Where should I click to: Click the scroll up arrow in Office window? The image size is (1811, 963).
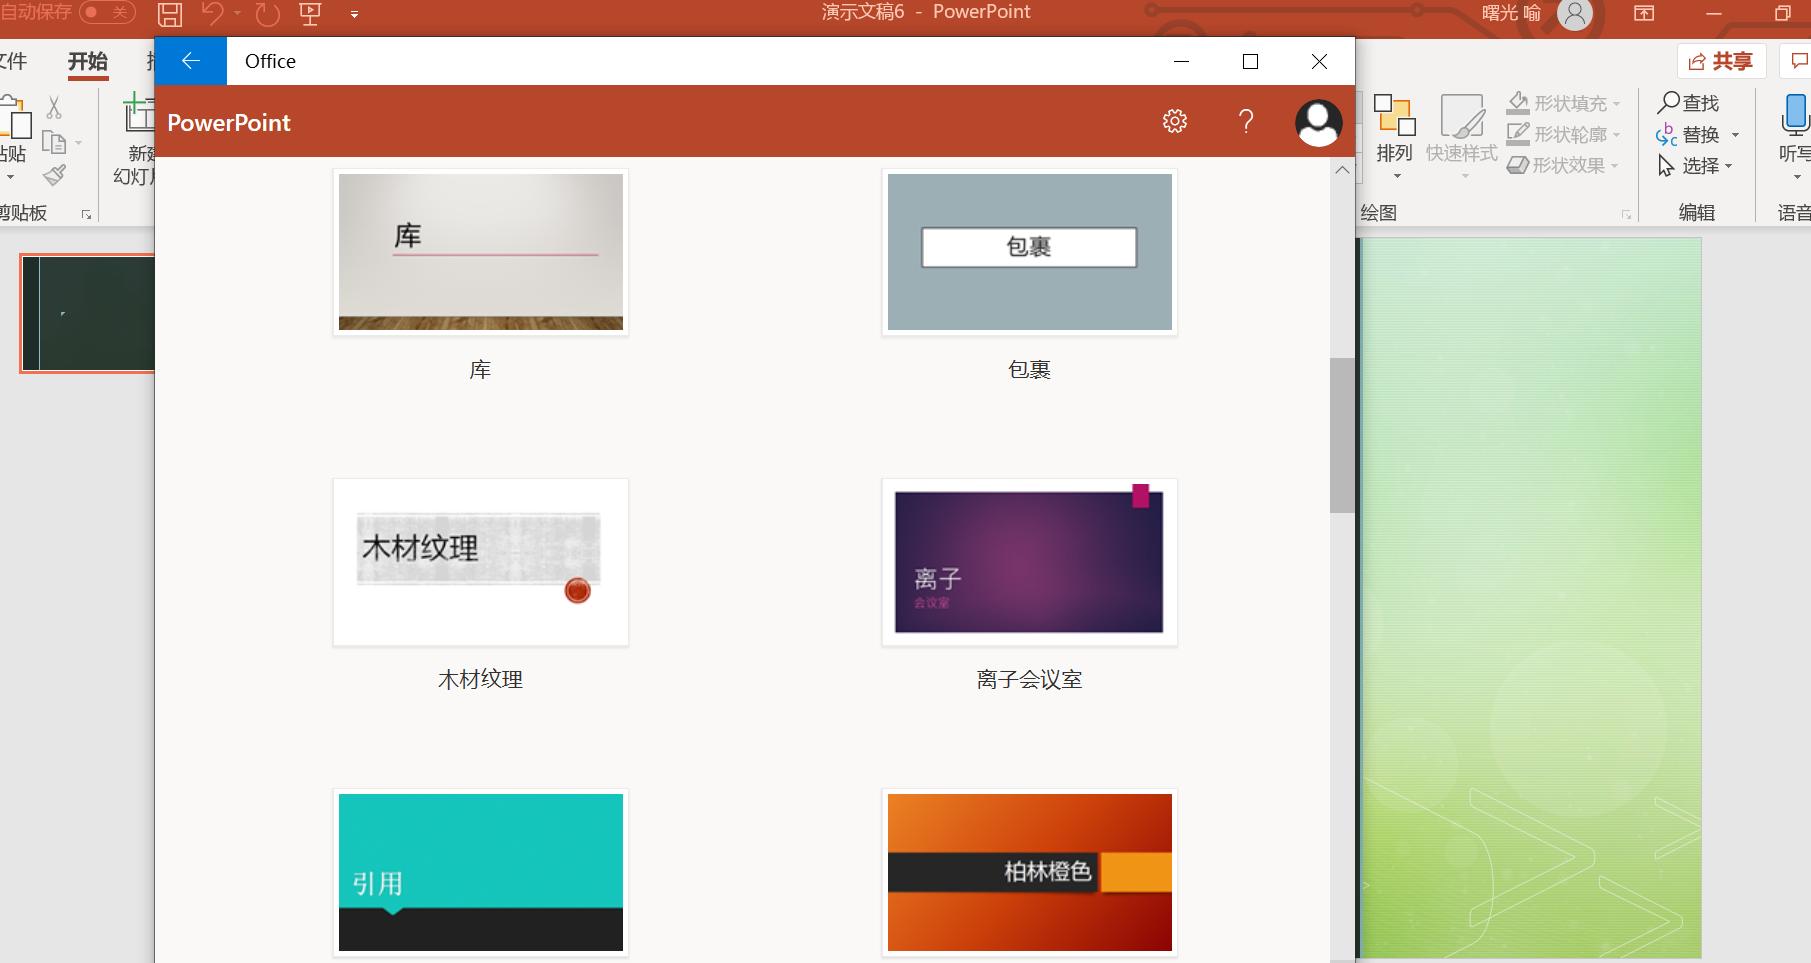click(x=1342, y=170)
